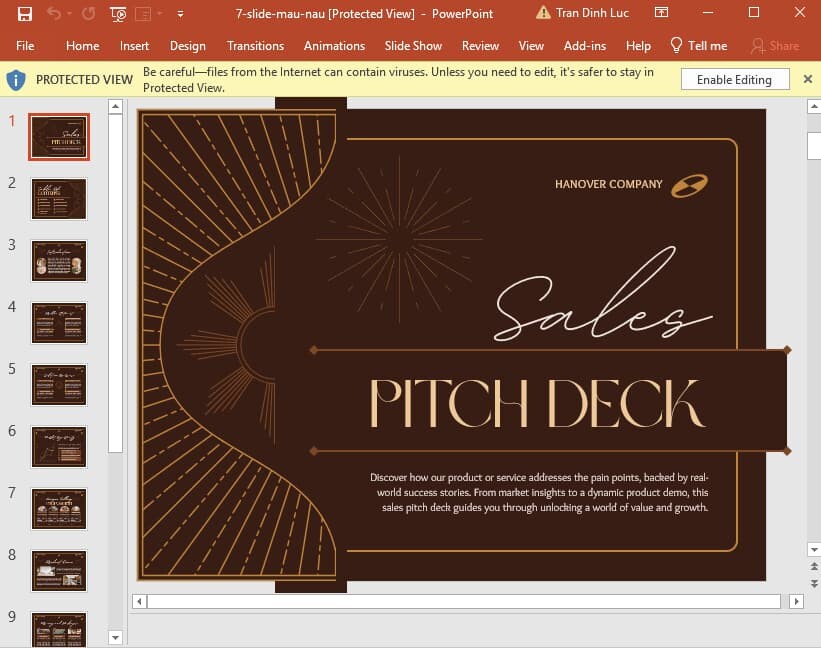The image size is (821, 648).
Task: Click the slide description paragraph text
Action: [x=539, y=492]
